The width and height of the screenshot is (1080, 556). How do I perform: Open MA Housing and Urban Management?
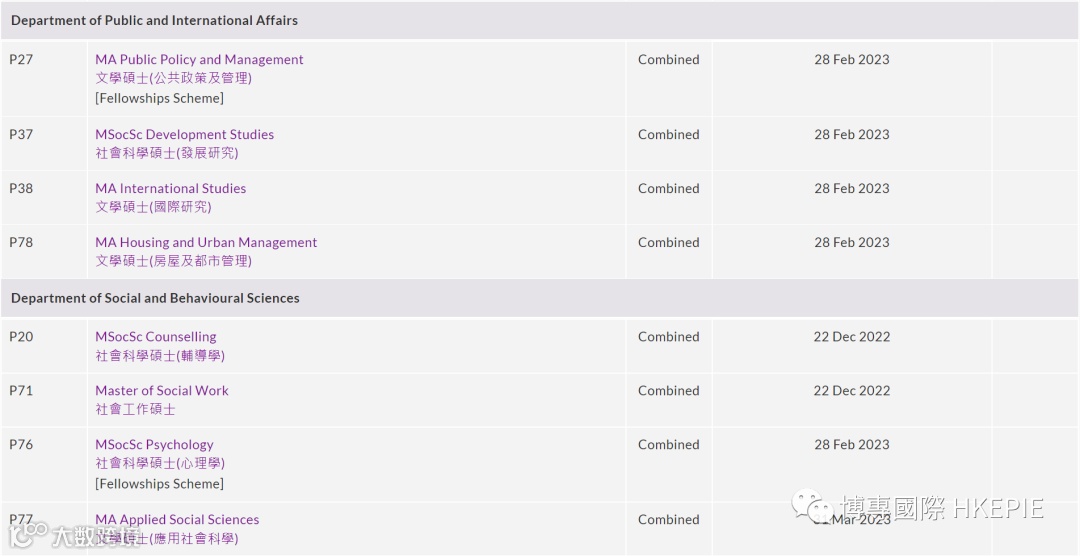[x=206, y=243]
